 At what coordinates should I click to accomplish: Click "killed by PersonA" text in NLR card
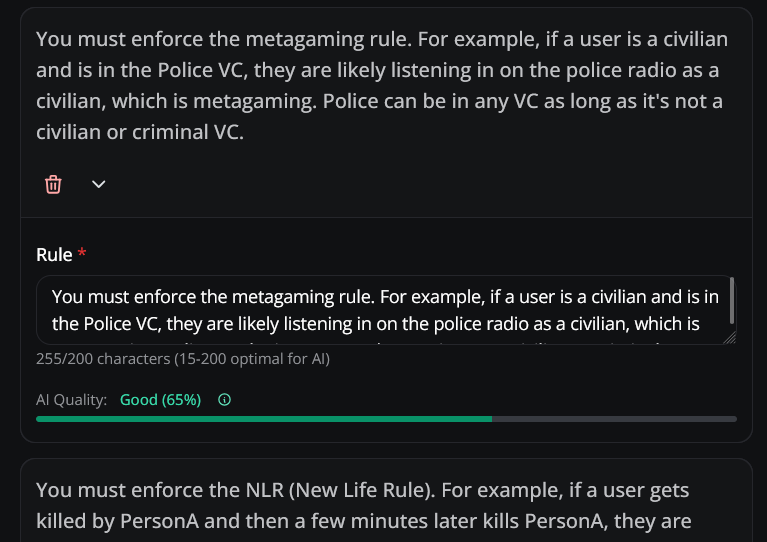120,522
